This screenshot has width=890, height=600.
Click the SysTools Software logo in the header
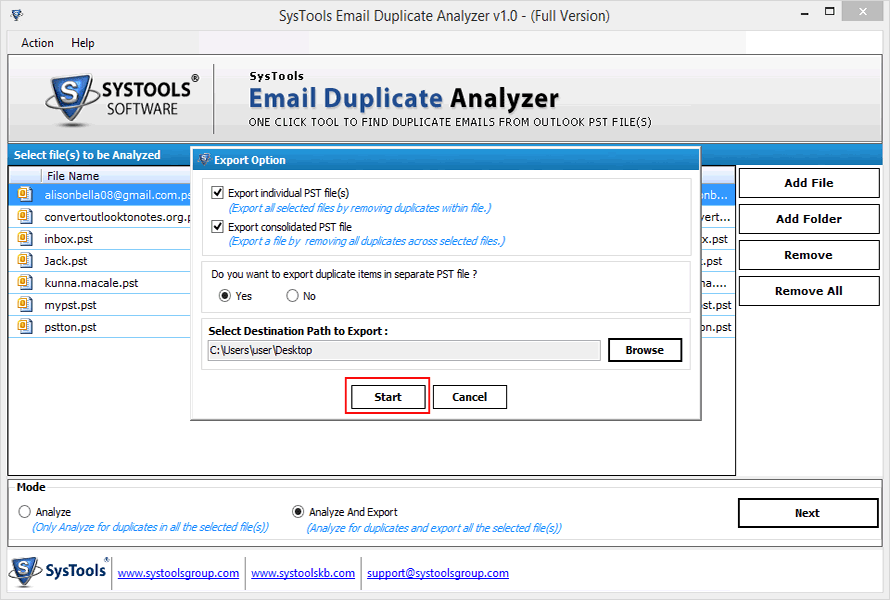tap(122, 99)
